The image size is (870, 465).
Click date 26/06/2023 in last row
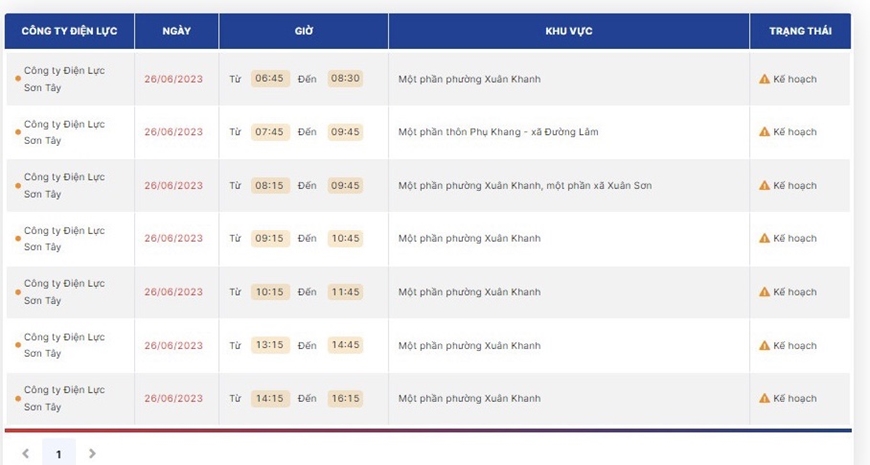pos(174,398)
